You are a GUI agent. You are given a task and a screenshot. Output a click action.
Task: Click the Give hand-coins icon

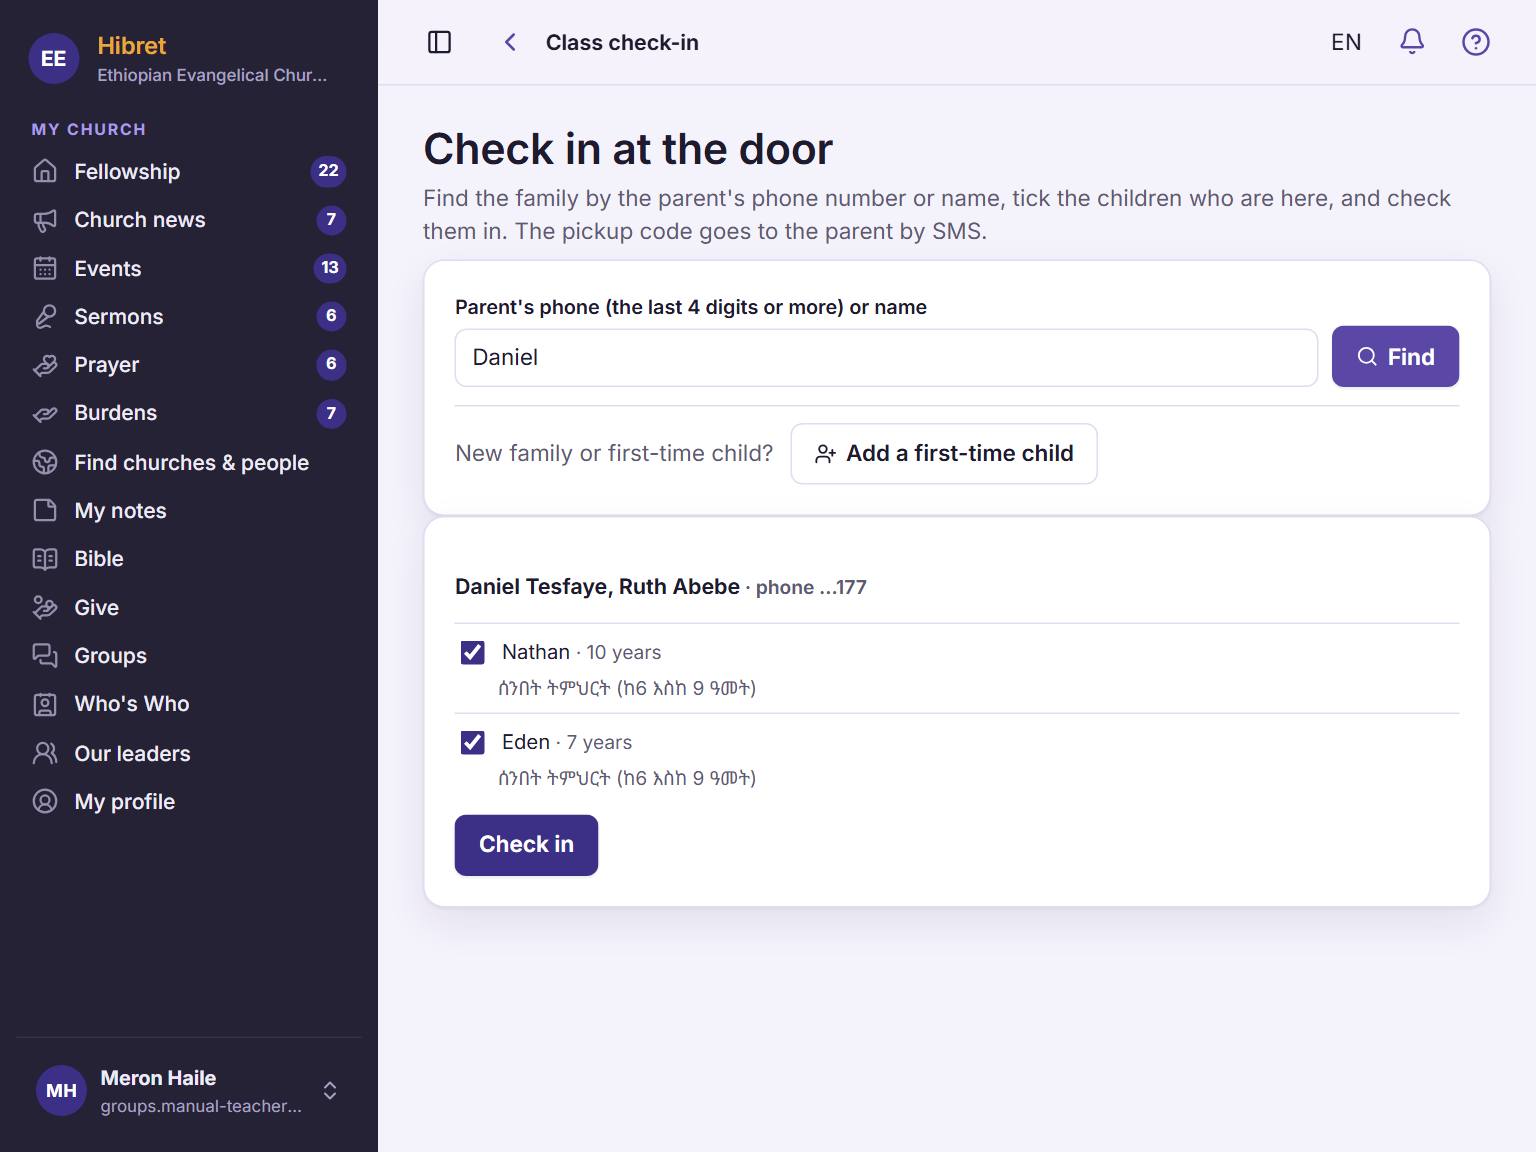tap(45, 607)
